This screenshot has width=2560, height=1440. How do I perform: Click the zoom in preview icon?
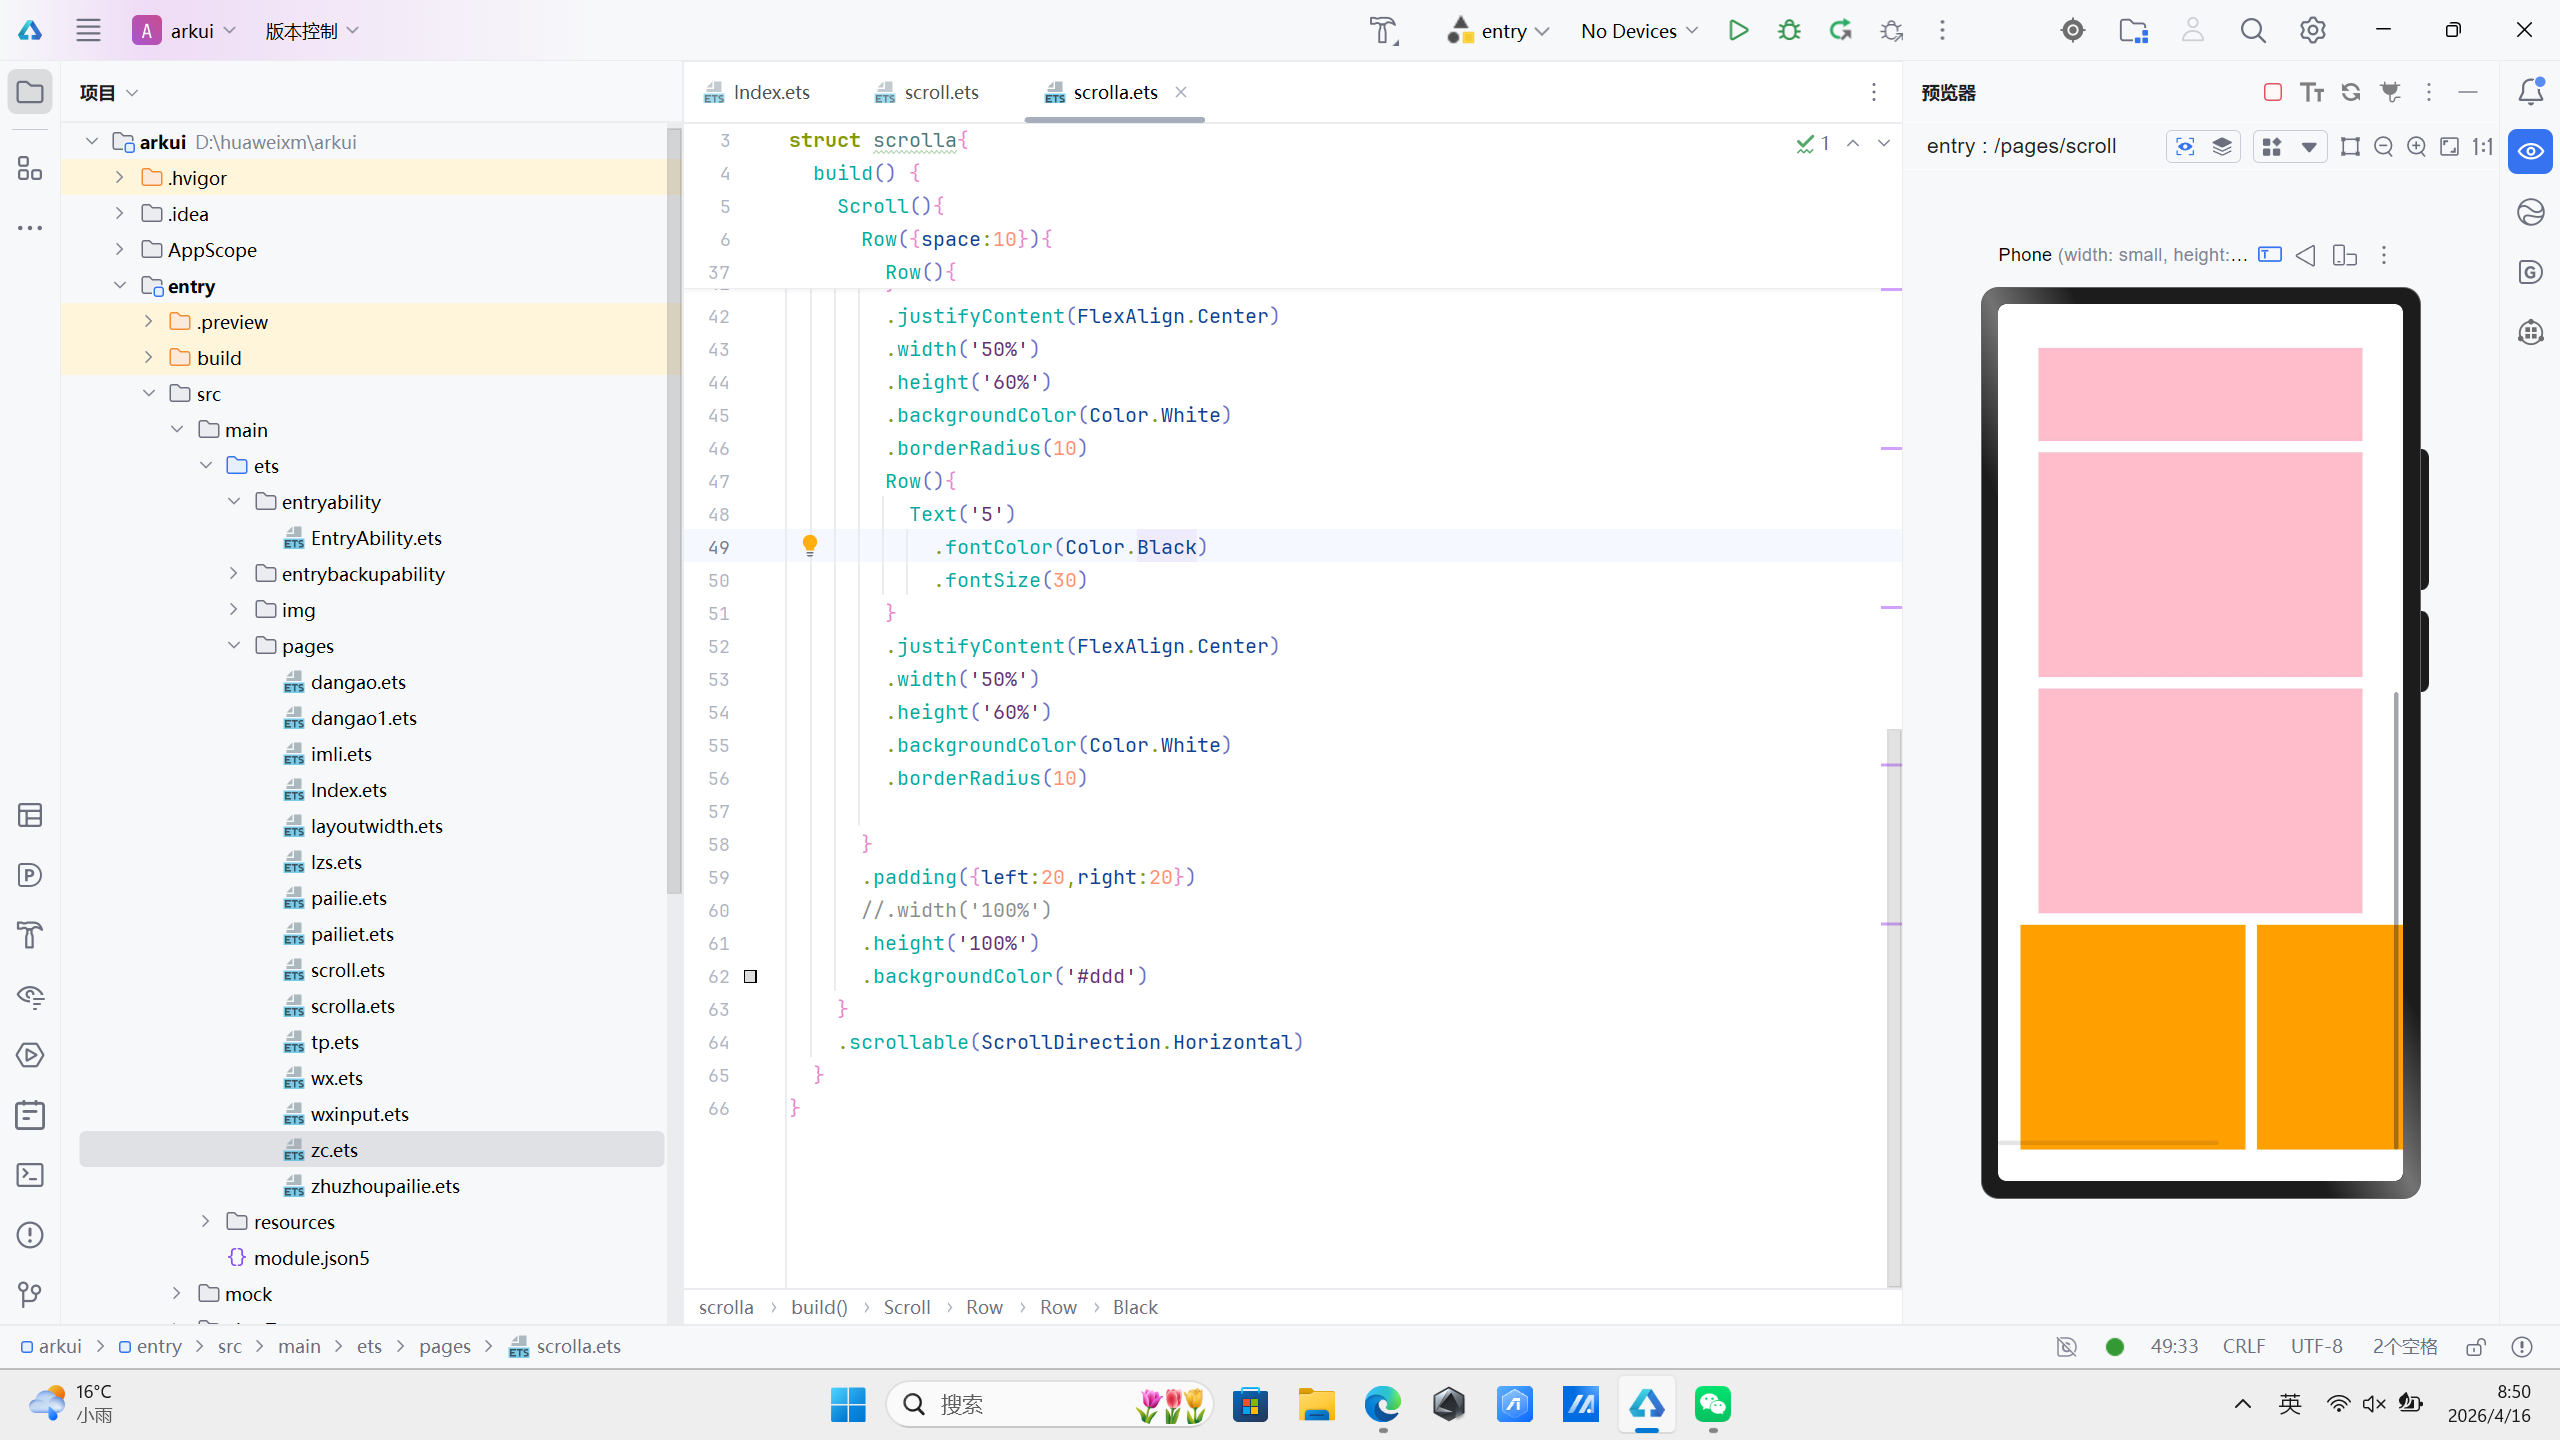pos(2416,147)
